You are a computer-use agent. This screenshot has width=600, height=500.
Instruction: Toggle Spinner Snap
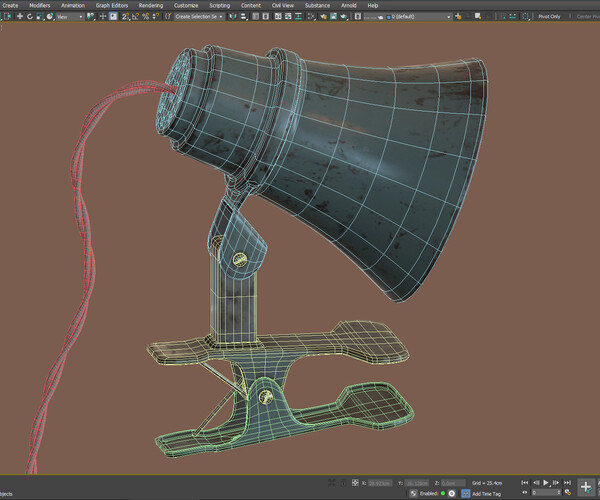(155, 16)
